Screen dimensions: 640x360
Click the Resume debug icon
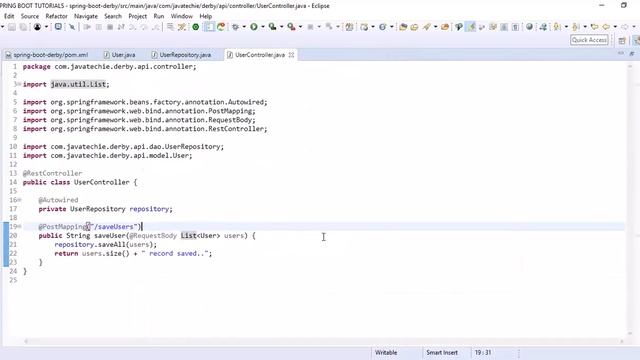click(x=87, y=27)
